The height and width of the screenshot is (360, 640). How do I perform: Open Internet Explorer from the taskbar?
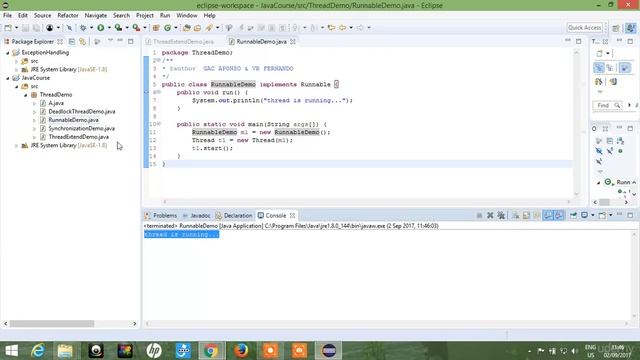click(x=38, y=351)
